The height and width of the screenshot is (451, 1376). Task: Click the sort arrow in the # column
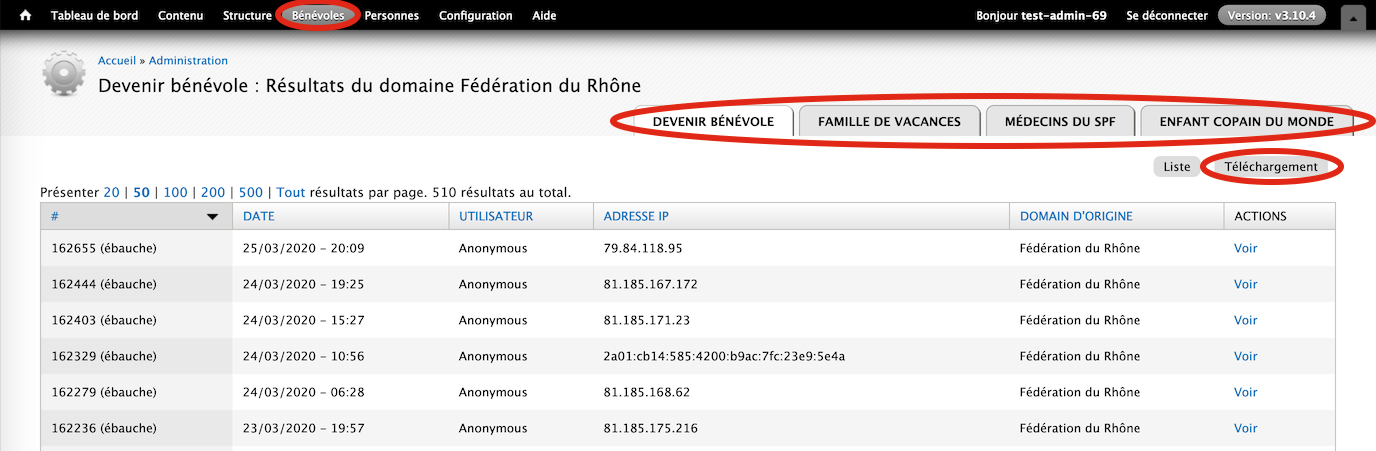coord(212,216)
